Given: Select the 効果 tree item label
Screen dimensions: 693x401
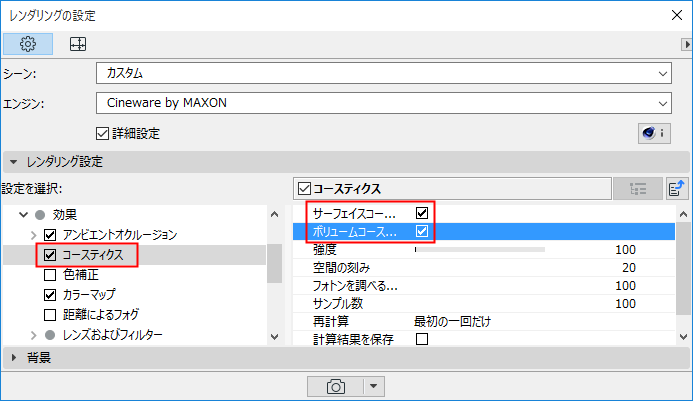Looking at the screenshot, I should [x=65, y=215].
